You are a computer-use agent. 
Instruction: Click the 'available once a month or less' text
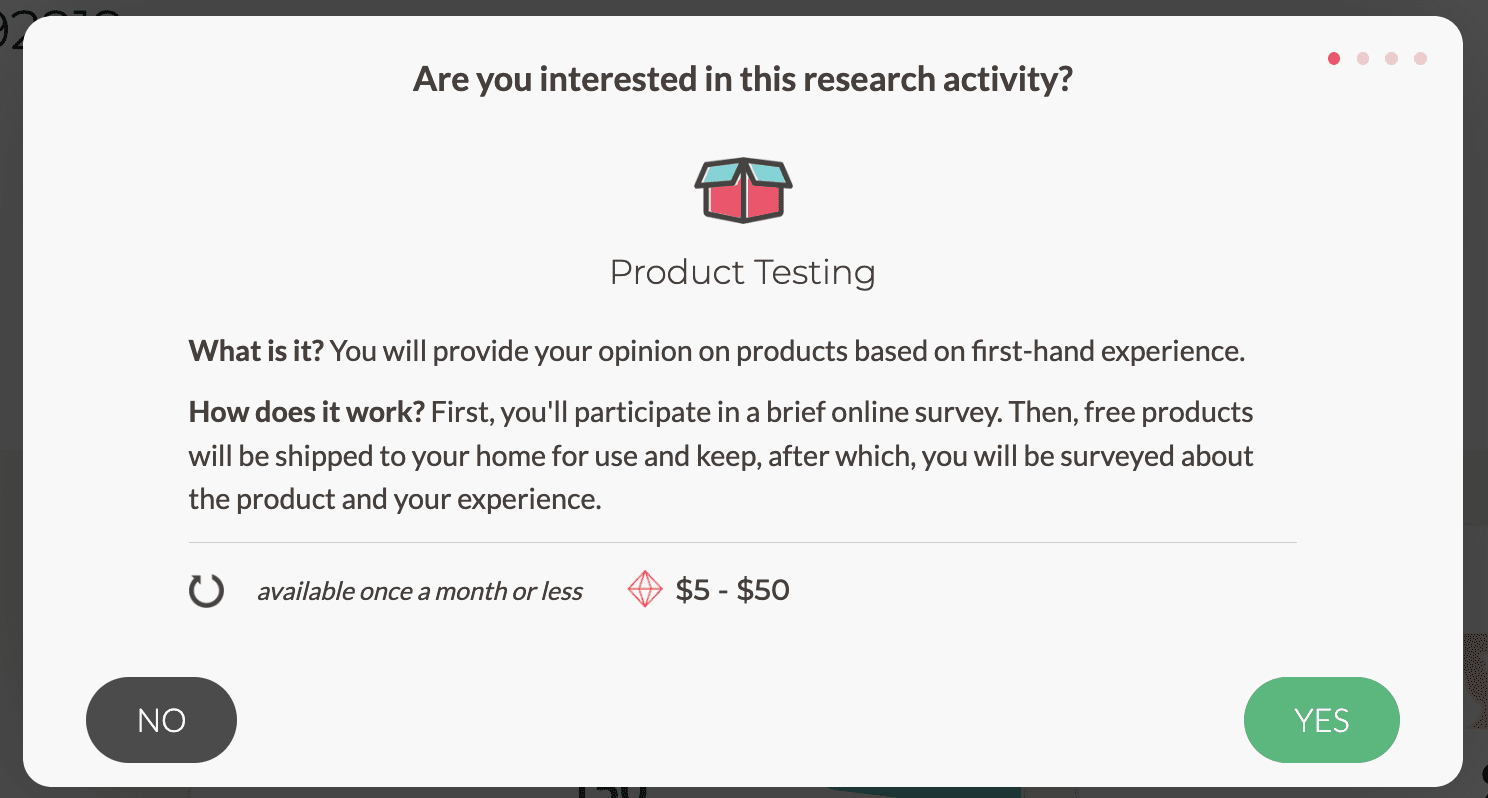[420, 591]
